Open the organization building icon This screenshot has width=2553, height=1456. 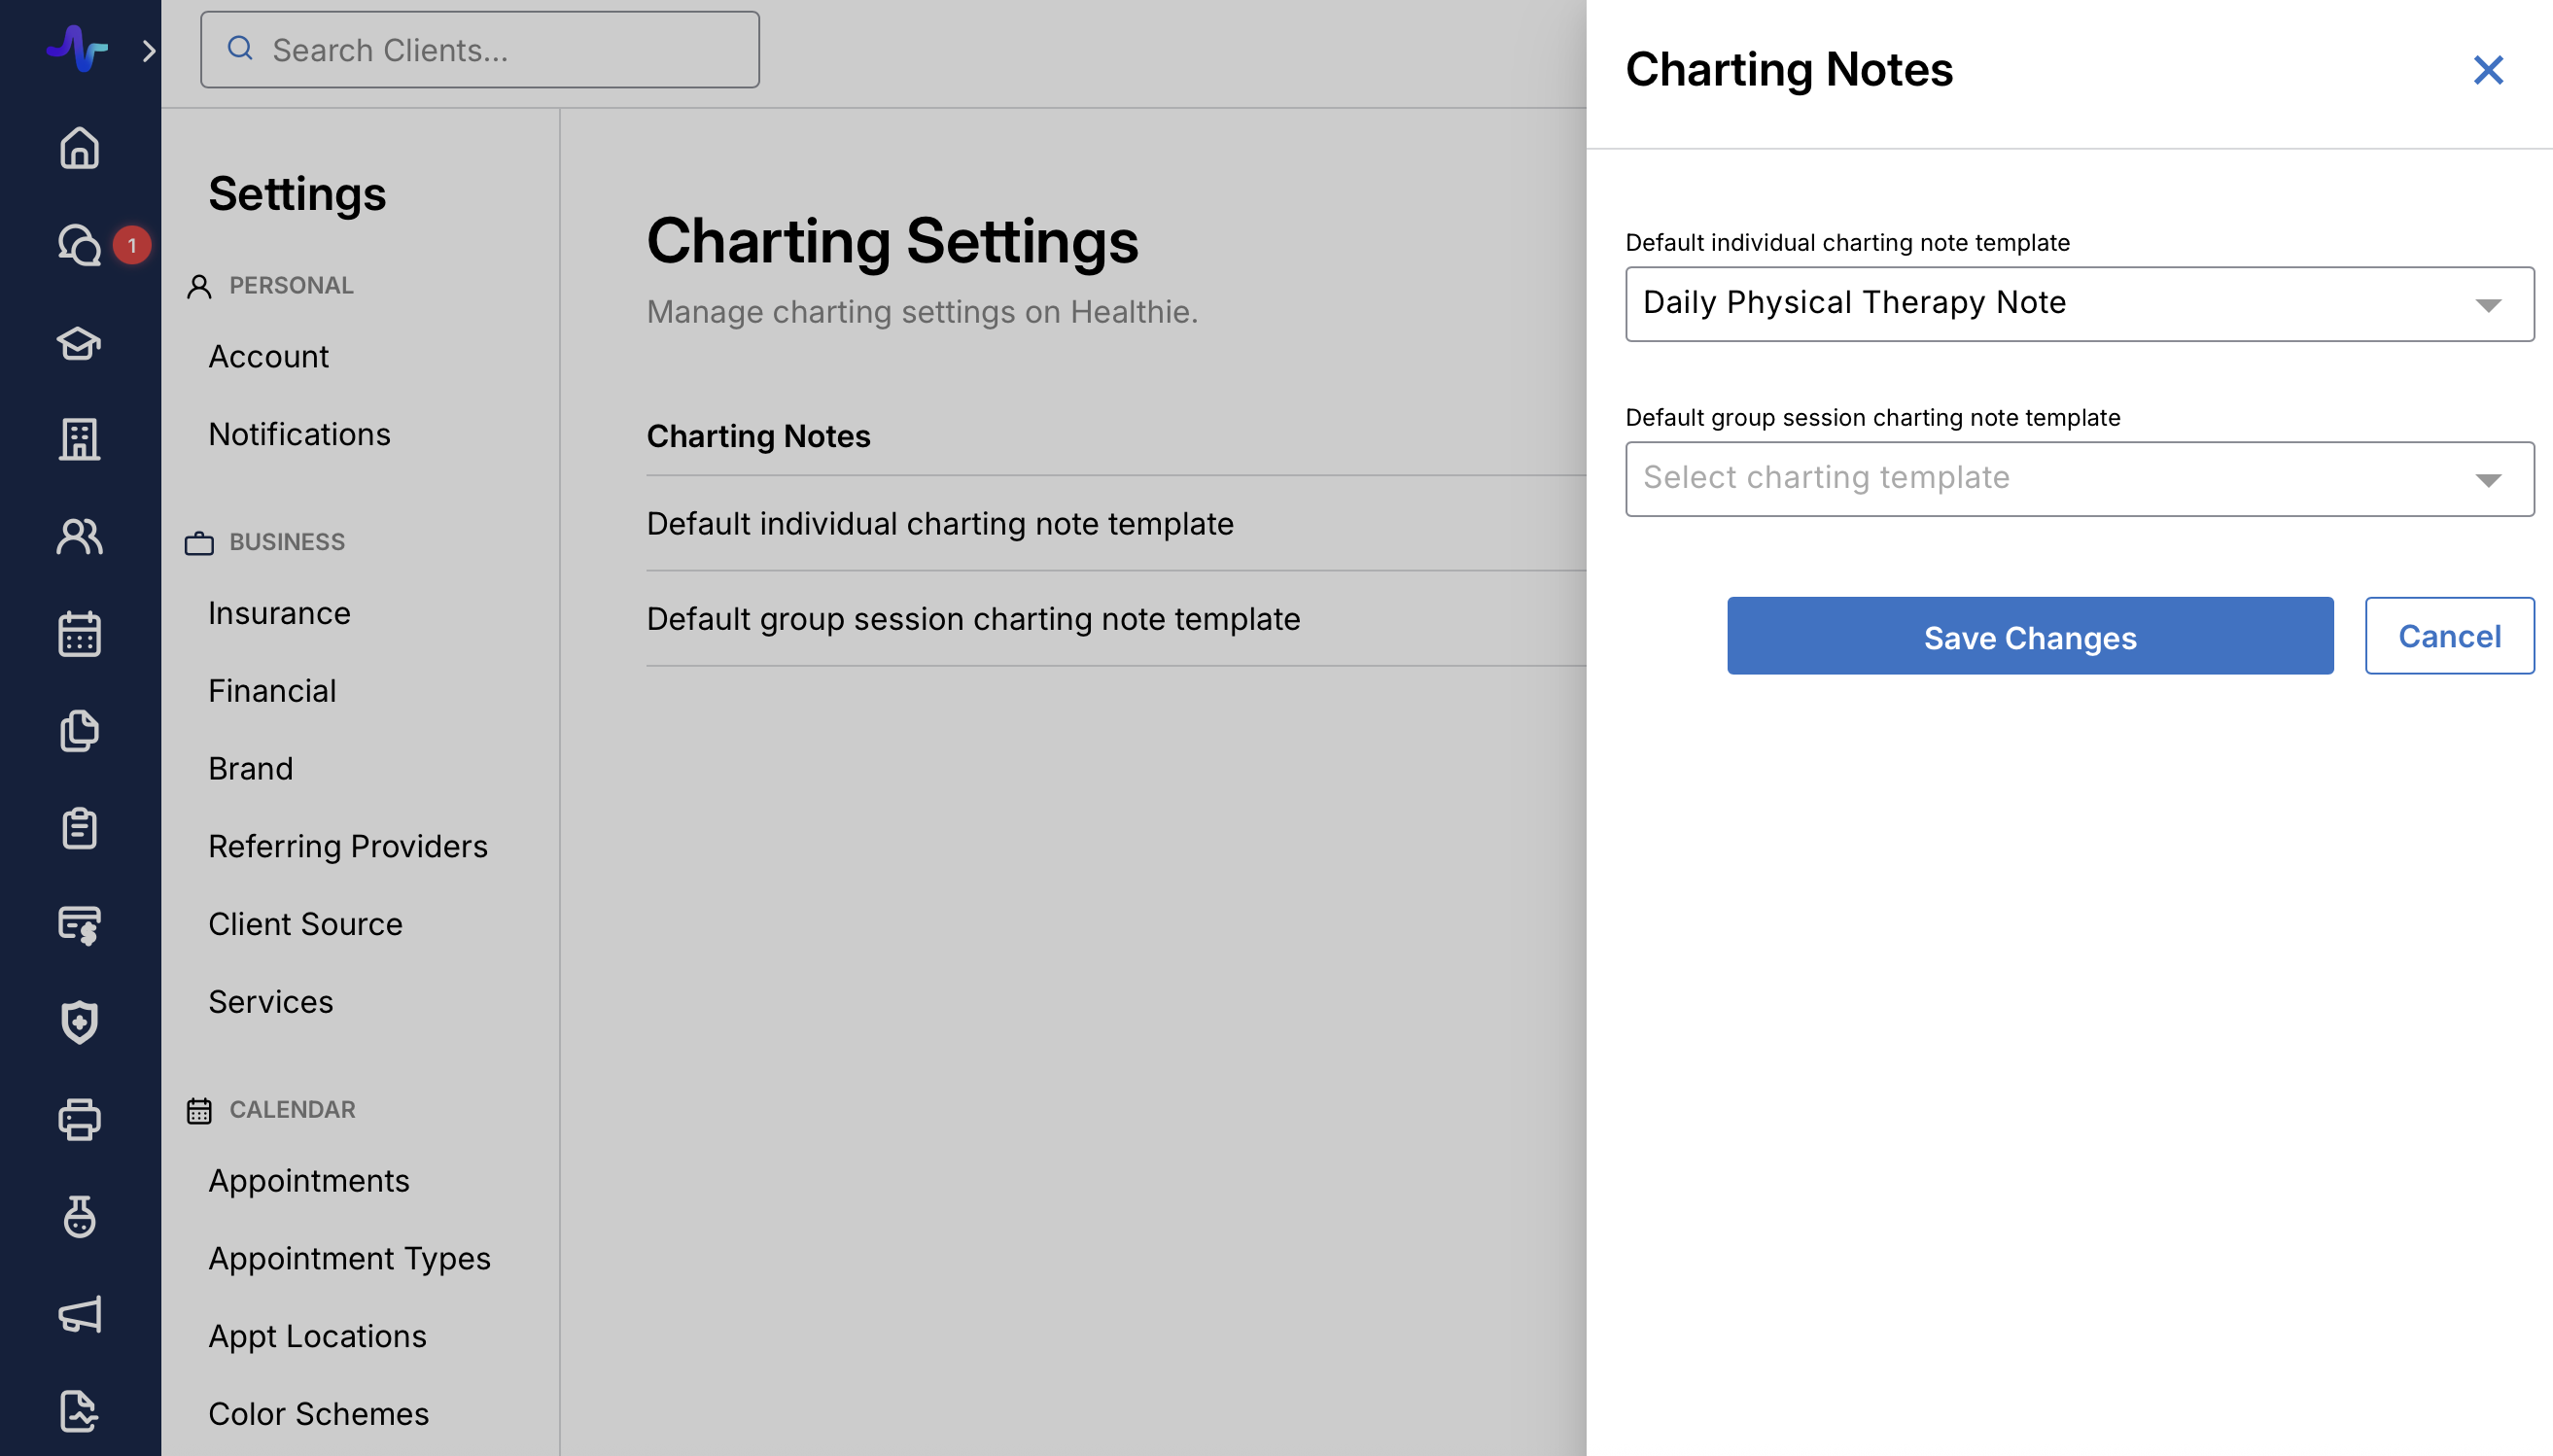point(79,439)
